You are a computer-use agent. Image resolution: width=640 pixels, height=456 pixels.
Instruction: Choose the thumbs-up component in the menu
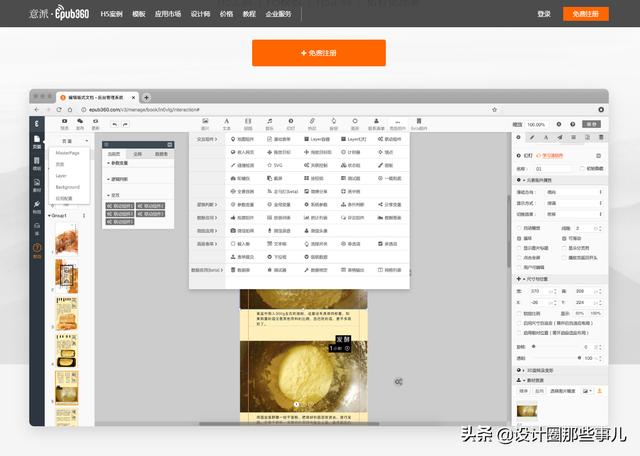[x=242, y=218]
